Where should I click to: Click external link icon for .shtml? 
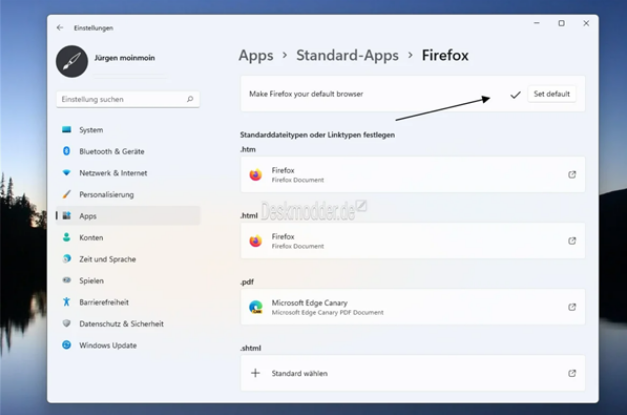pos(572,373)
